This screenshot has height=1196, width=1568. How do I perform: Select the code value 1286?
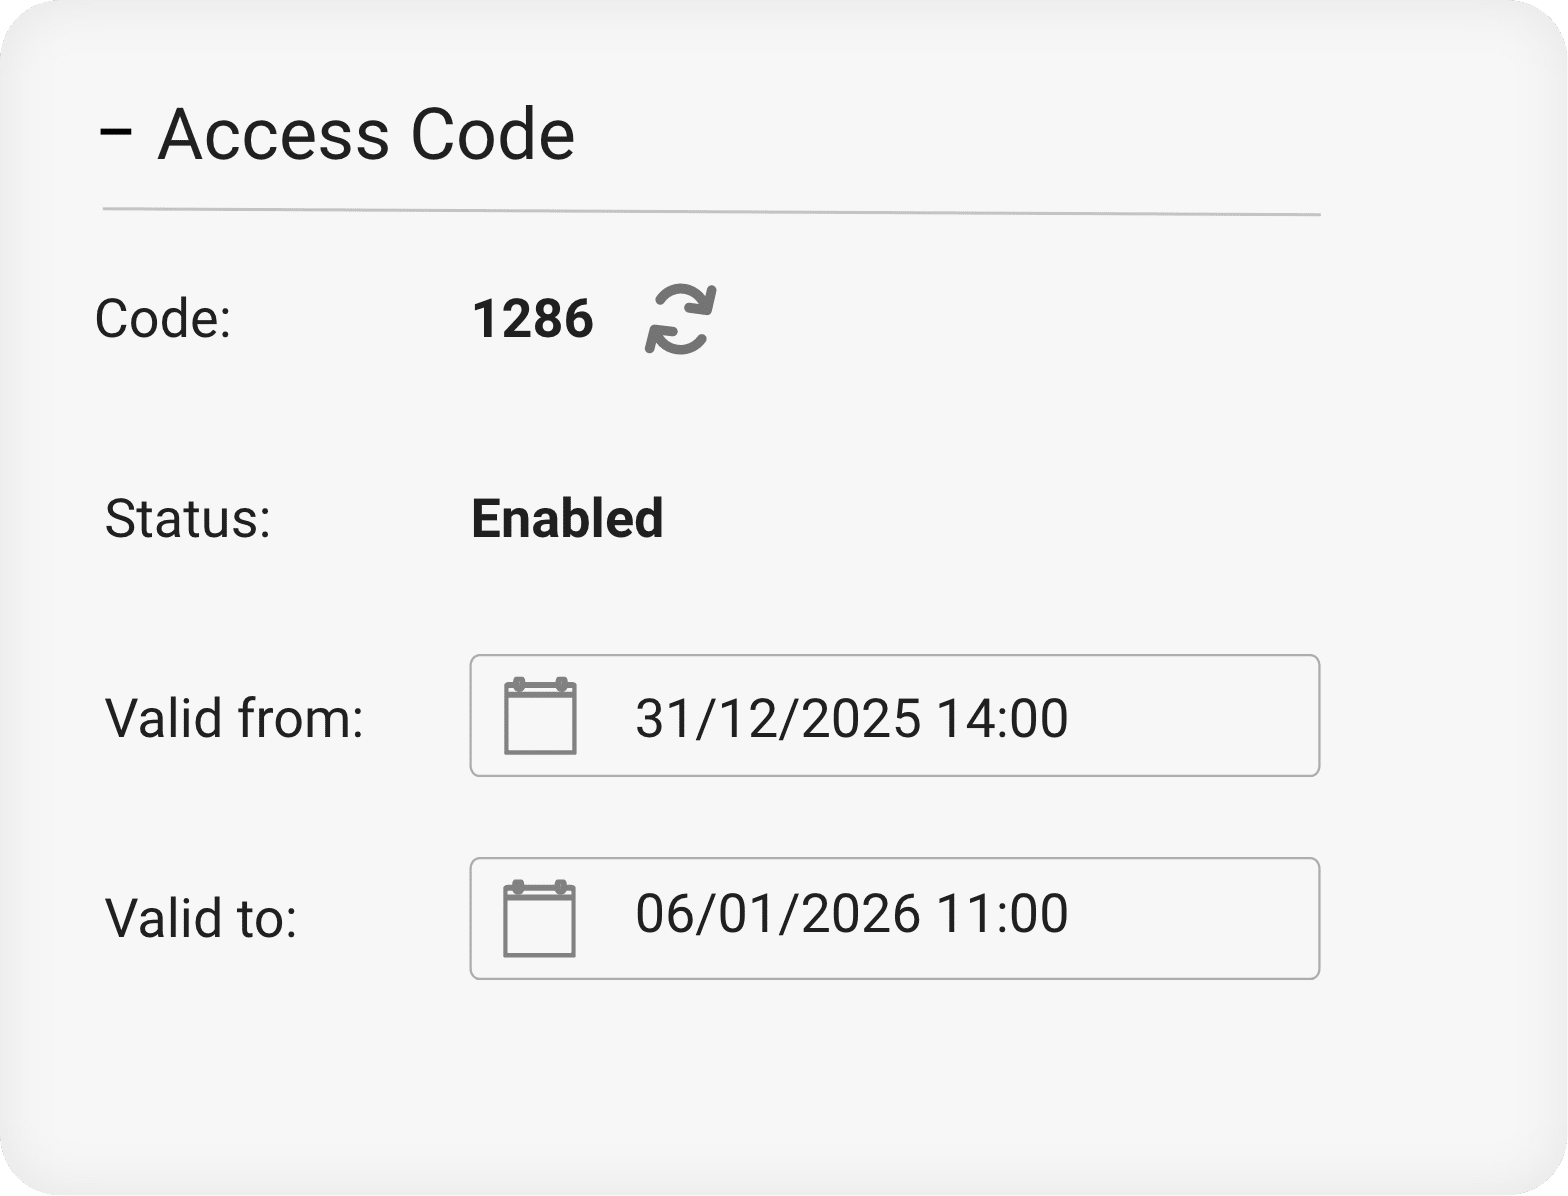[x=532, y=320]
